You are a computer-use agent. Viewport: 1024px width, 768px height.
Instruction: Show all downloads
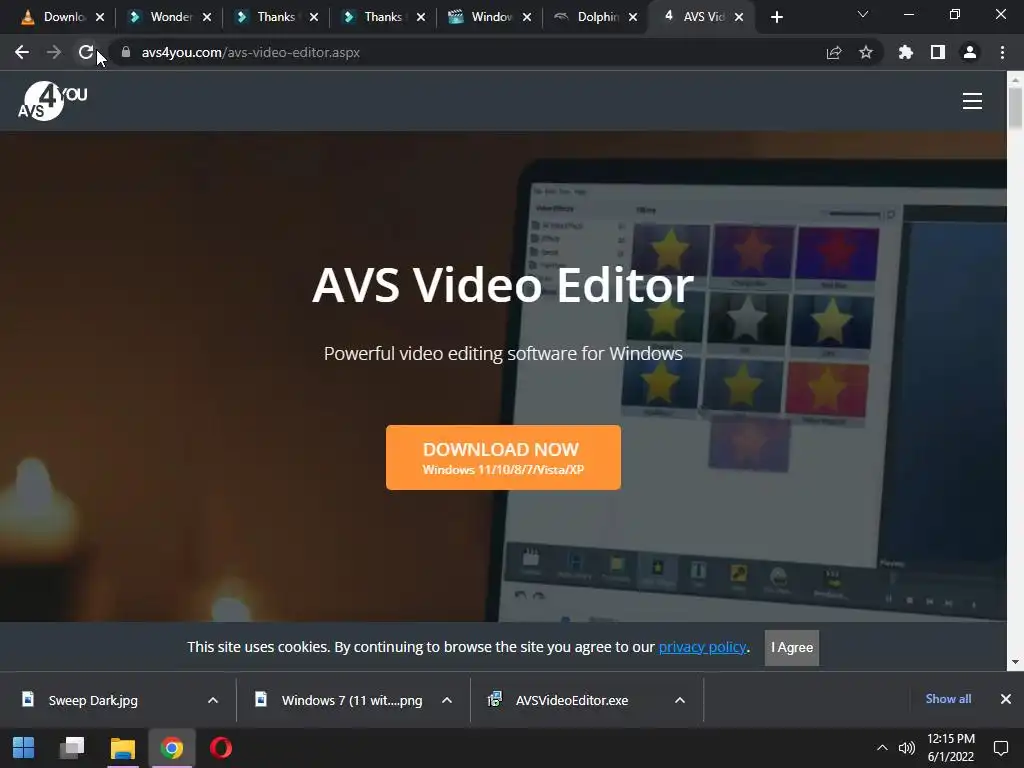coord(948,699)
